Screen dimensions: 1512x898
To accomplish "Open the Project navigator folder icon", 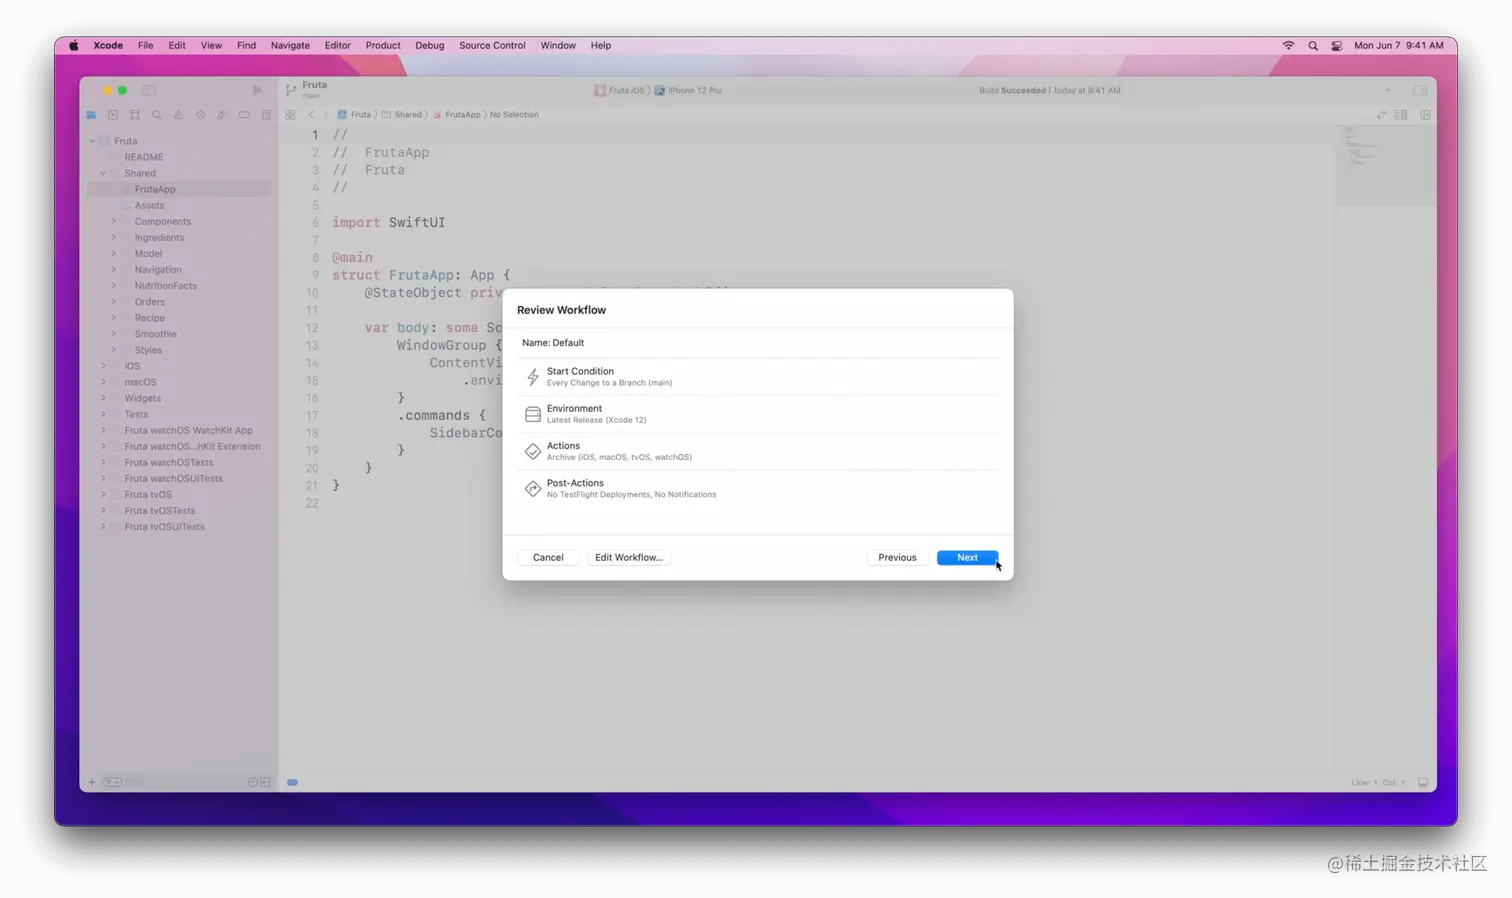I will click(91, 115).
